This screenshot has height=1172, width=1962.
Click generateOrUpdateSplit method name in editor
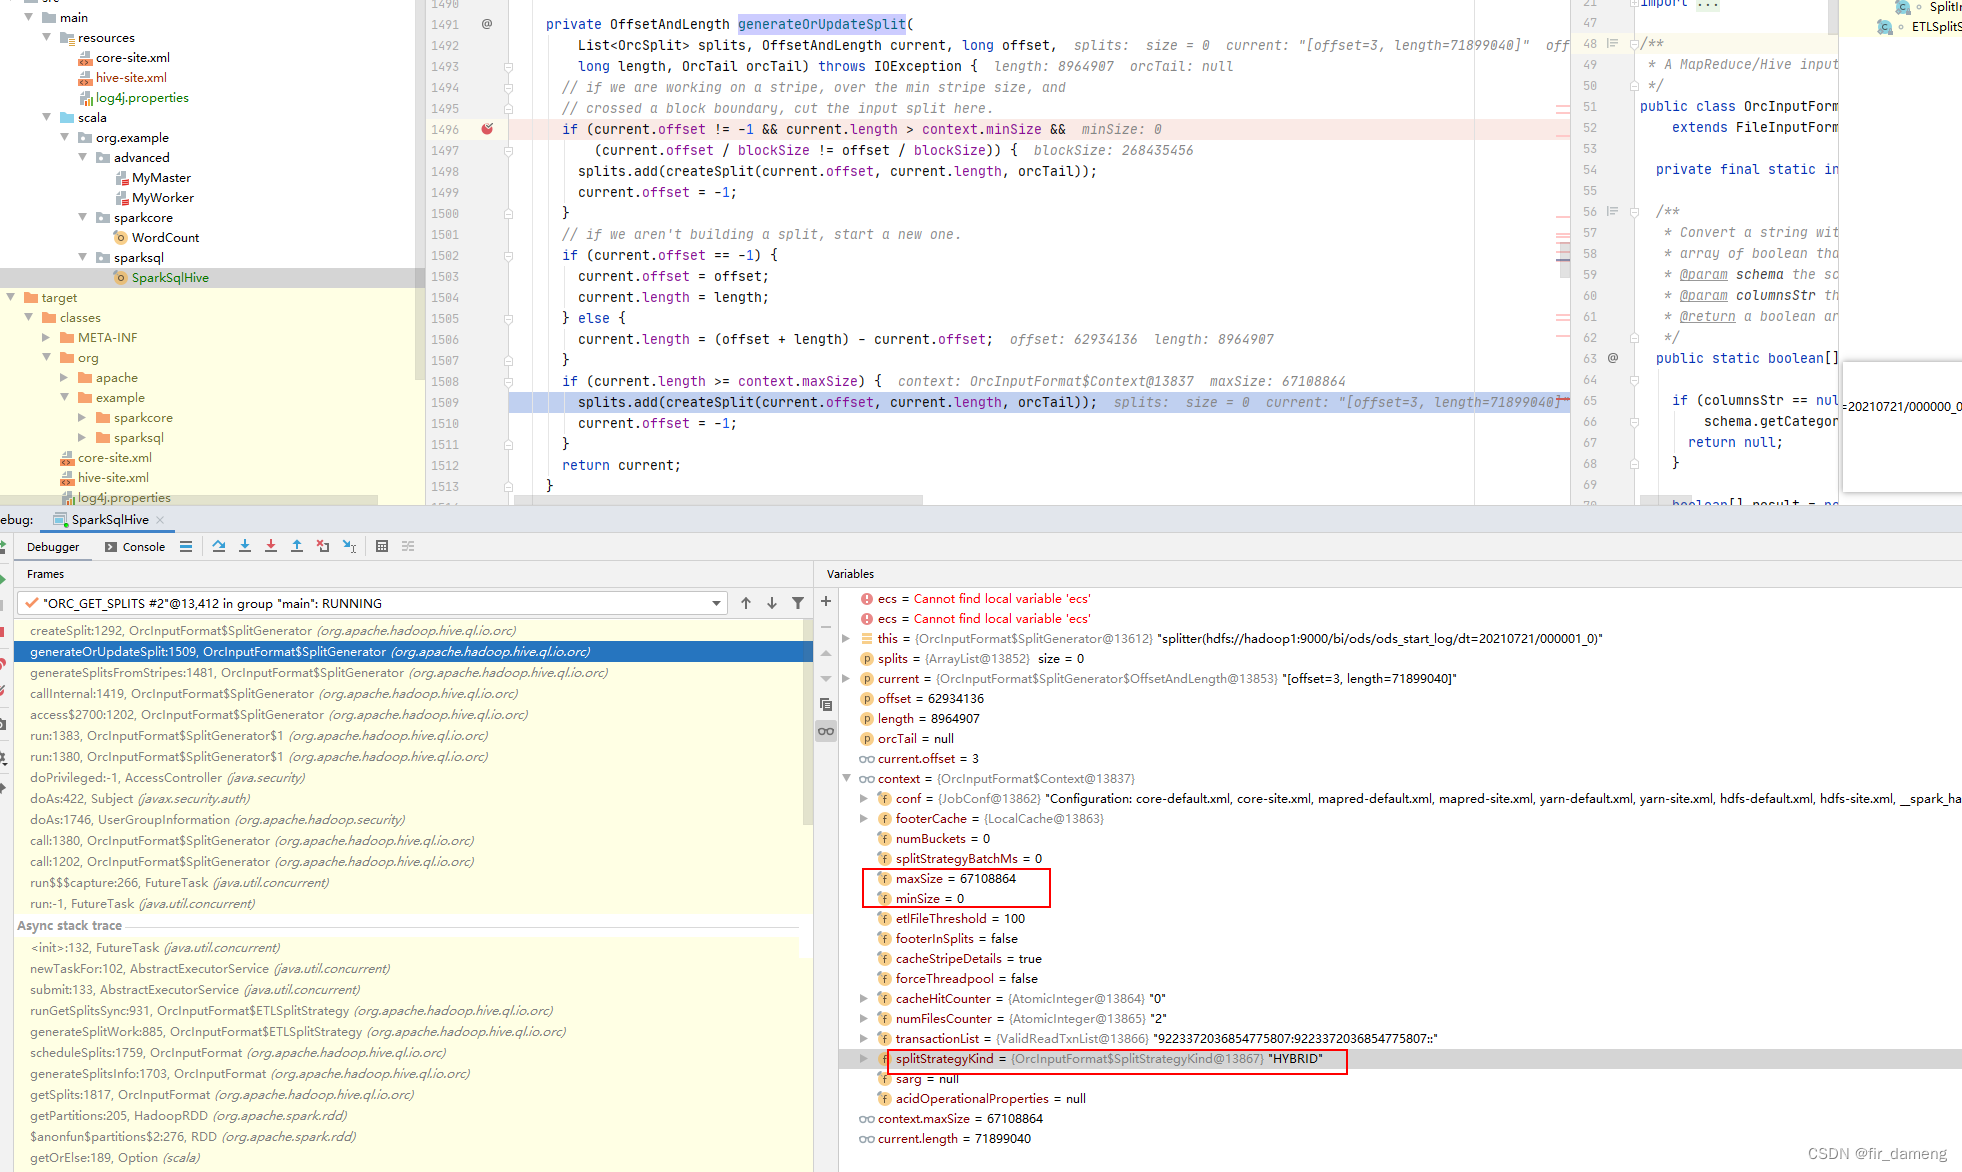(x=822, y=24)
